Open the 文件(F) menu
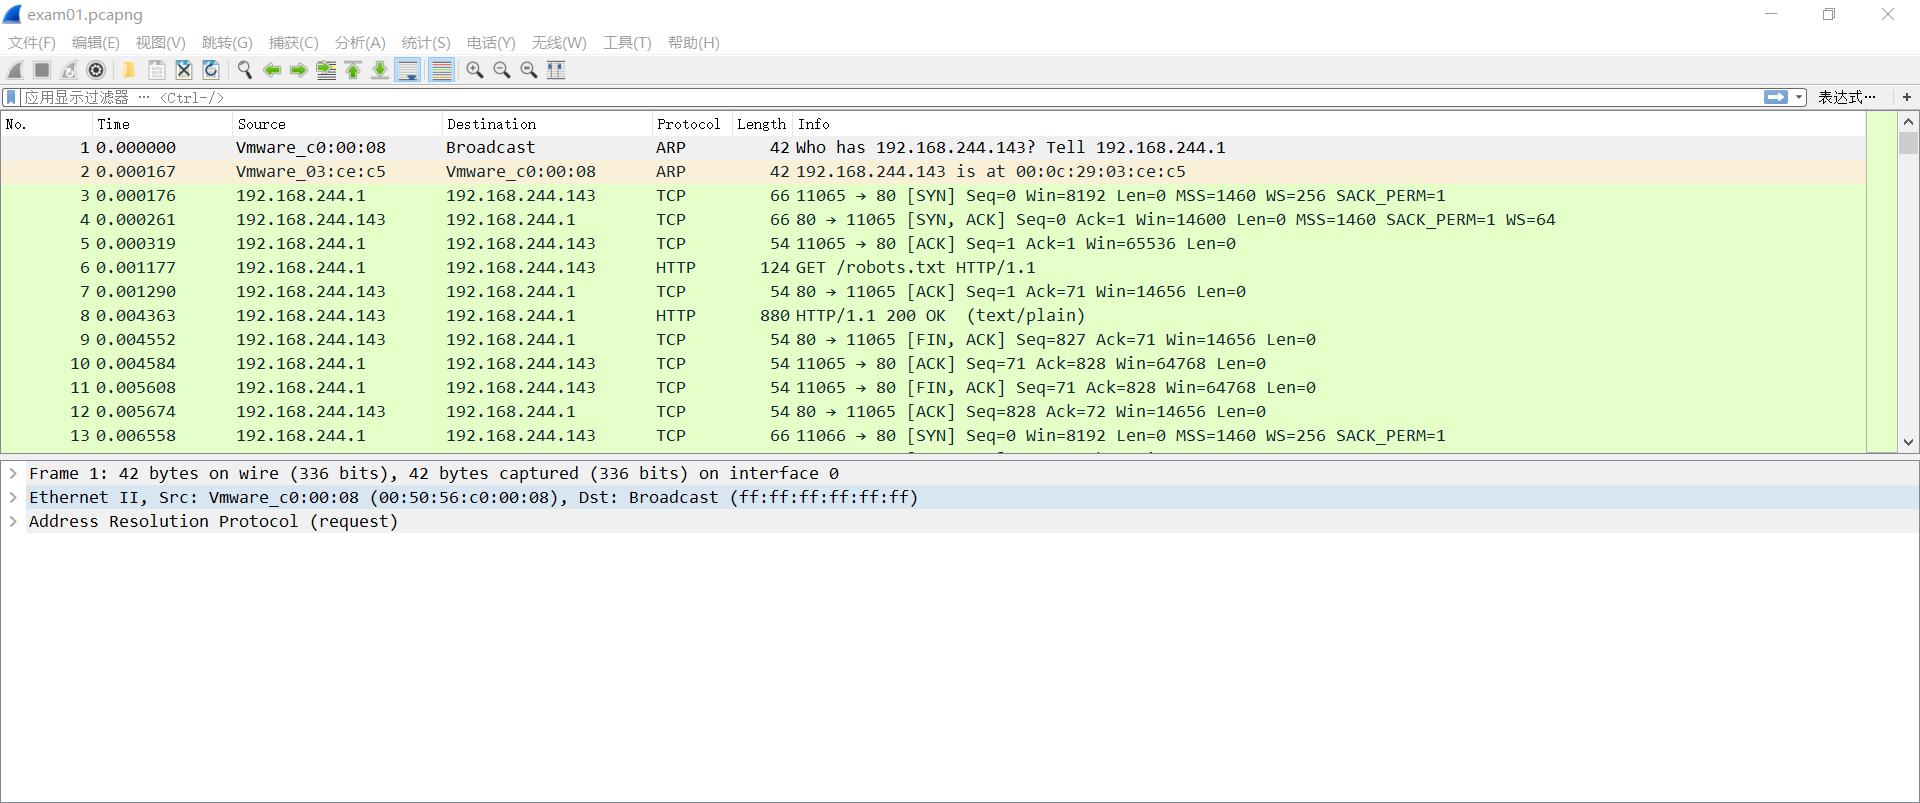 coord(32,43)
